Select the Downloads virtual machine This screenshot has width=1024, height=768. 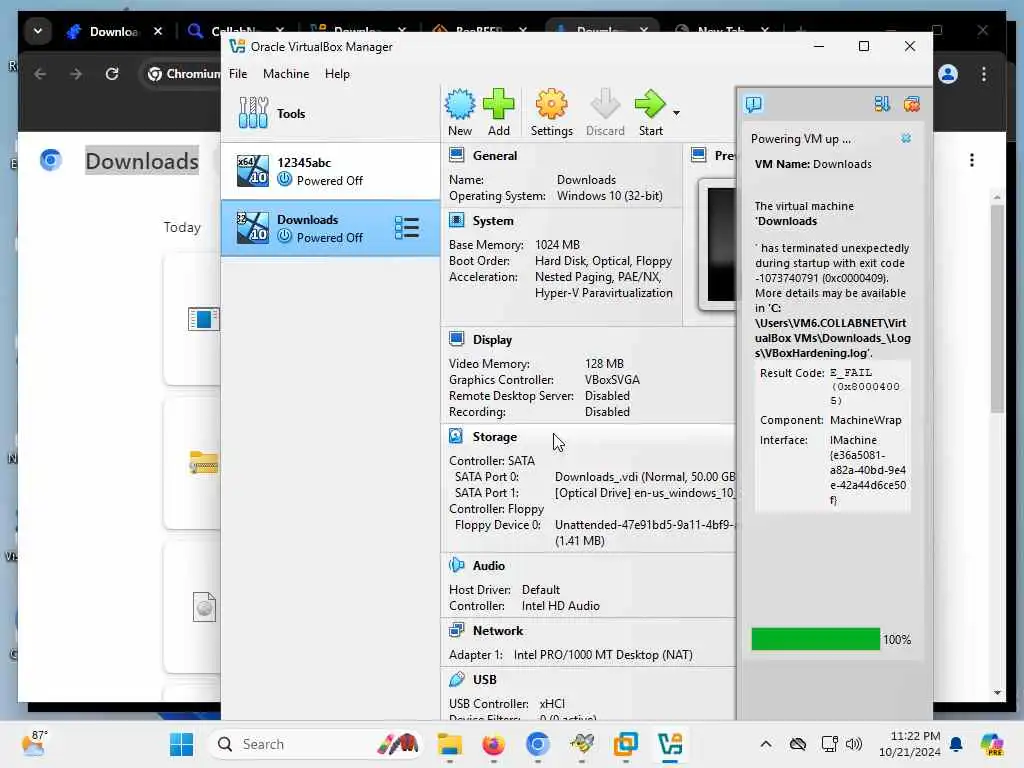[330, 228]
